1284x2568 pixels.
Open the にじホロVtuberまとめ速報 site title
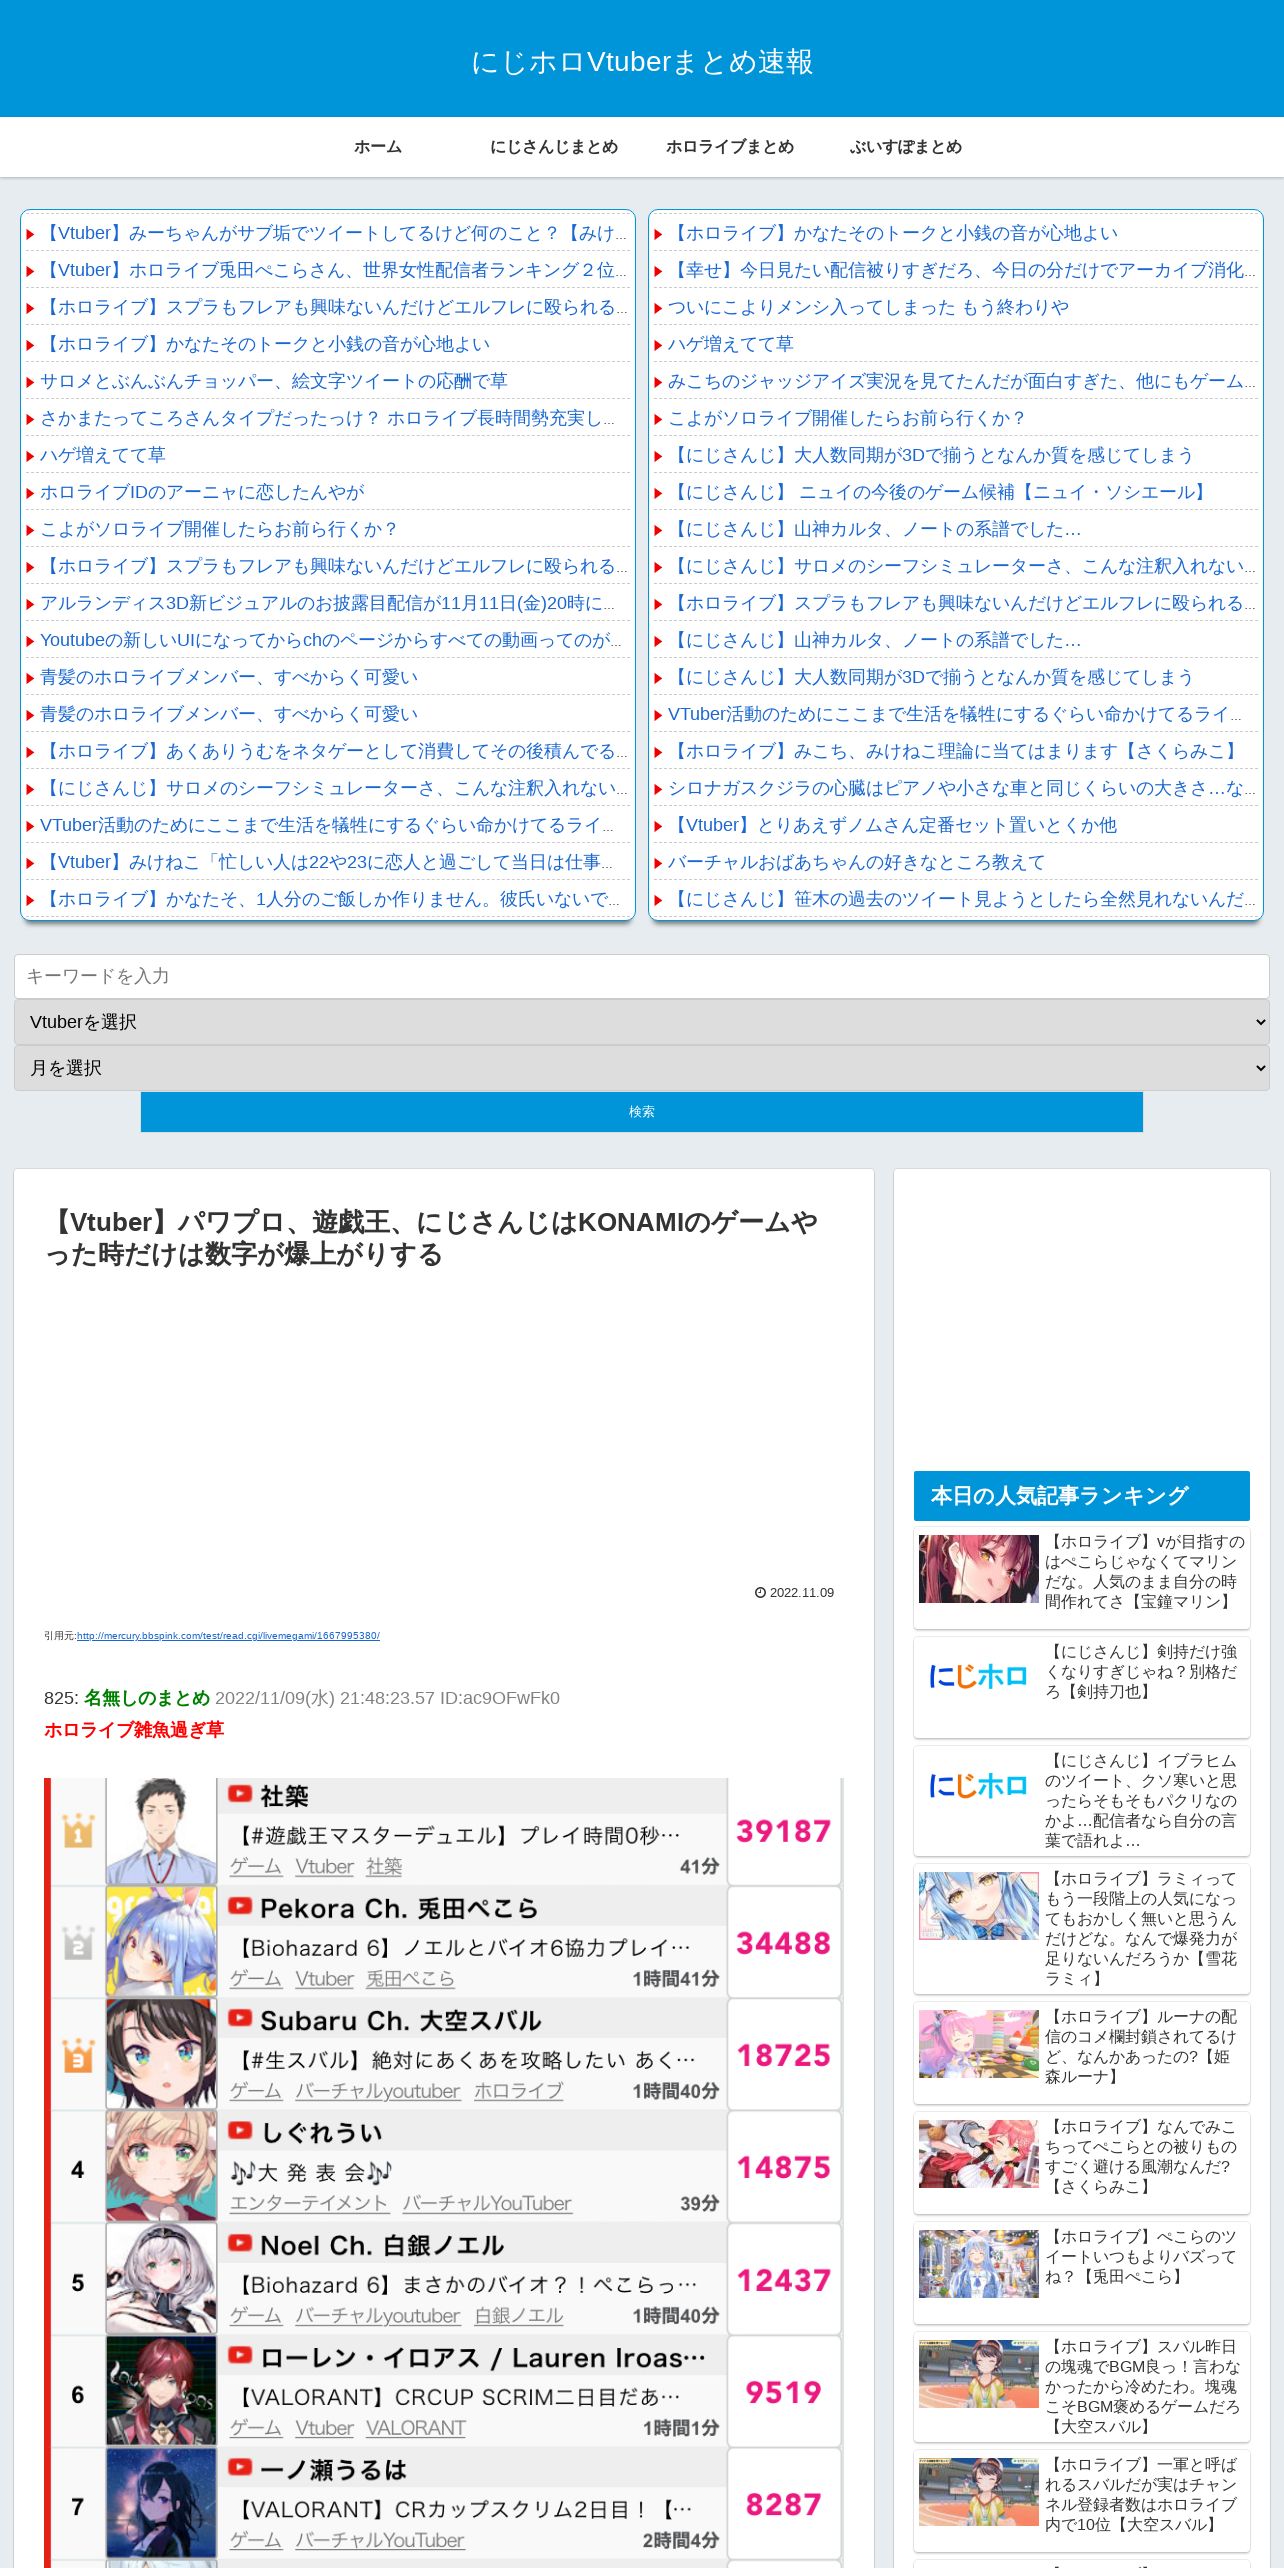[642, 62]
